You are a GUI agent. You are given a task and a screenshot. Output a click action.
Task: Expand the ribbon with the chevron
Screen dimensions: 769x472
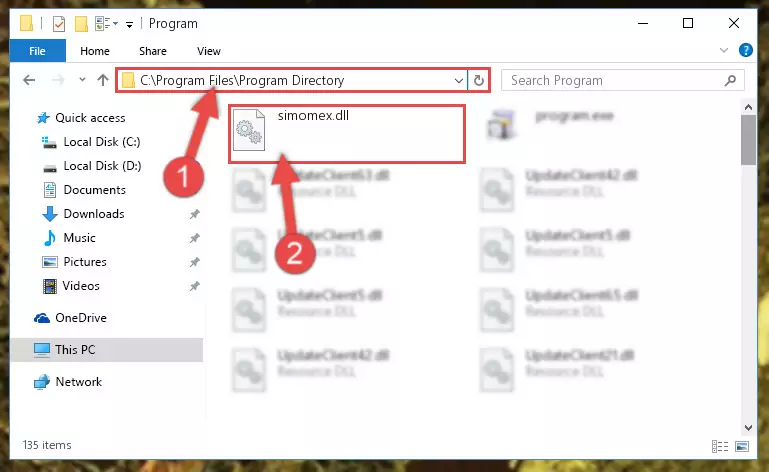click(x=723, y=50)
